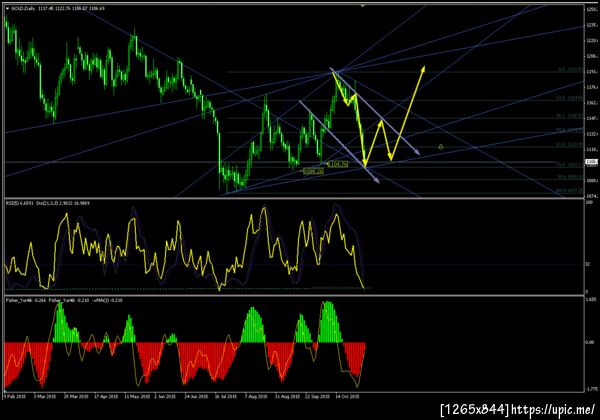Click the 0.0 Fibonacci level label near the top
Image resolution: width=600 pixels, height=420 pixels.
[570, 70]
